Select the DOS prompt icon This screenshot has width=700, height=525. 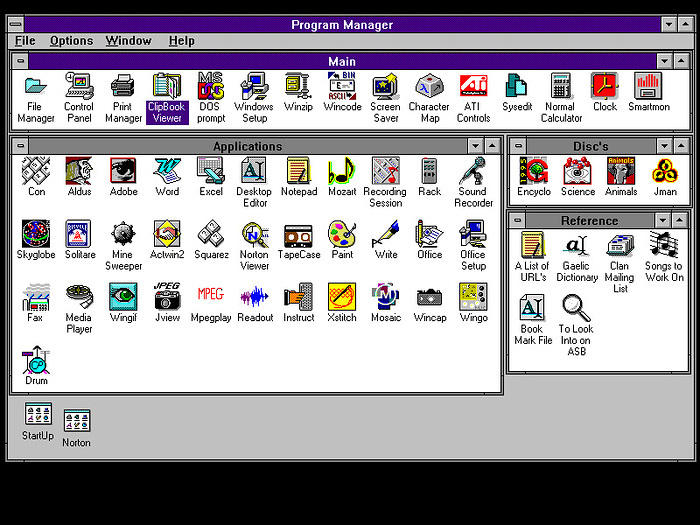tap(210, 86)
